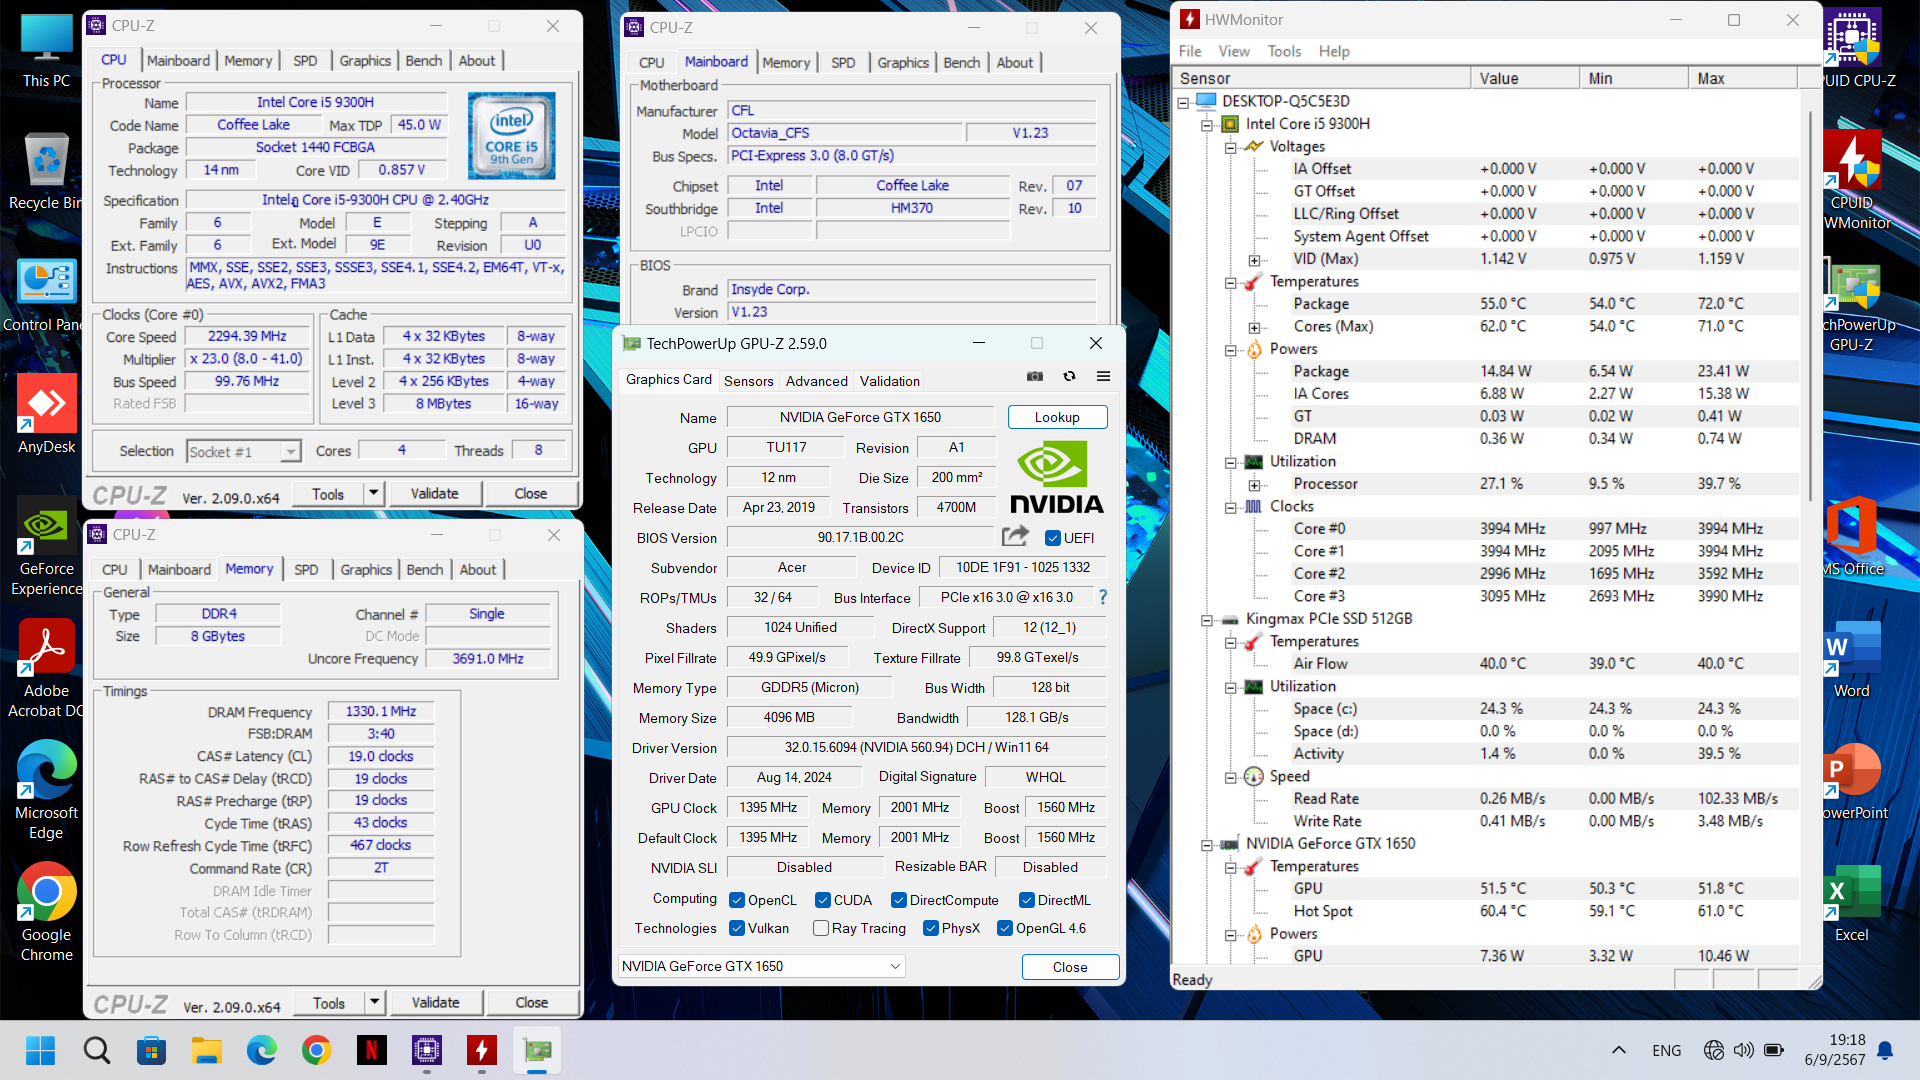Viewport: 1920px width, 1080px height.
Task: Click the Windows Start button
Action: tap(41, 1050)
